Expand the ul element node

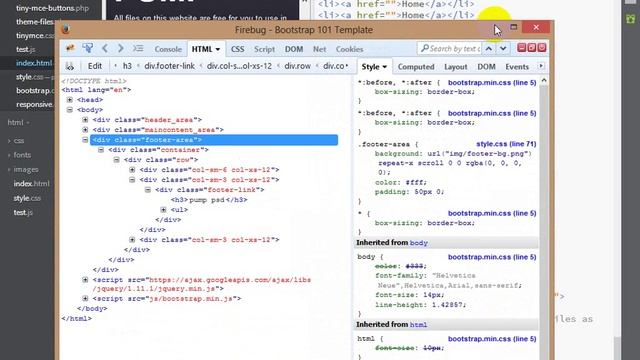(x=163, y=209)
